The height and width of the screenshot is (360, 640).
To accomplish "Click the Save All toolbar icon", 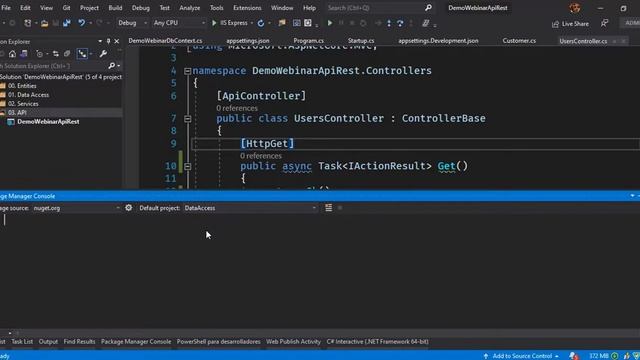I will click(66, 23).
